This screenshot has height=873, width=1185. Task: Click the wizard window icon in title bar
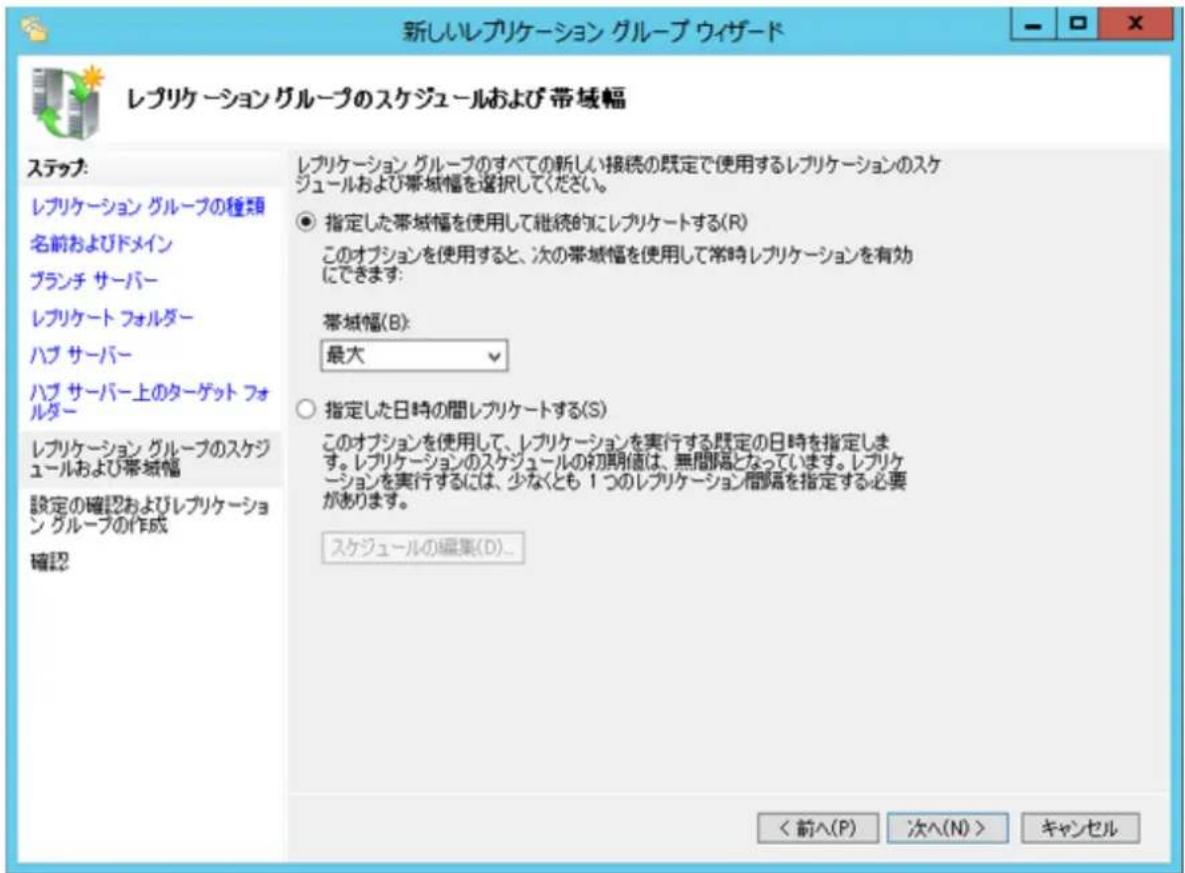[33, 29]
